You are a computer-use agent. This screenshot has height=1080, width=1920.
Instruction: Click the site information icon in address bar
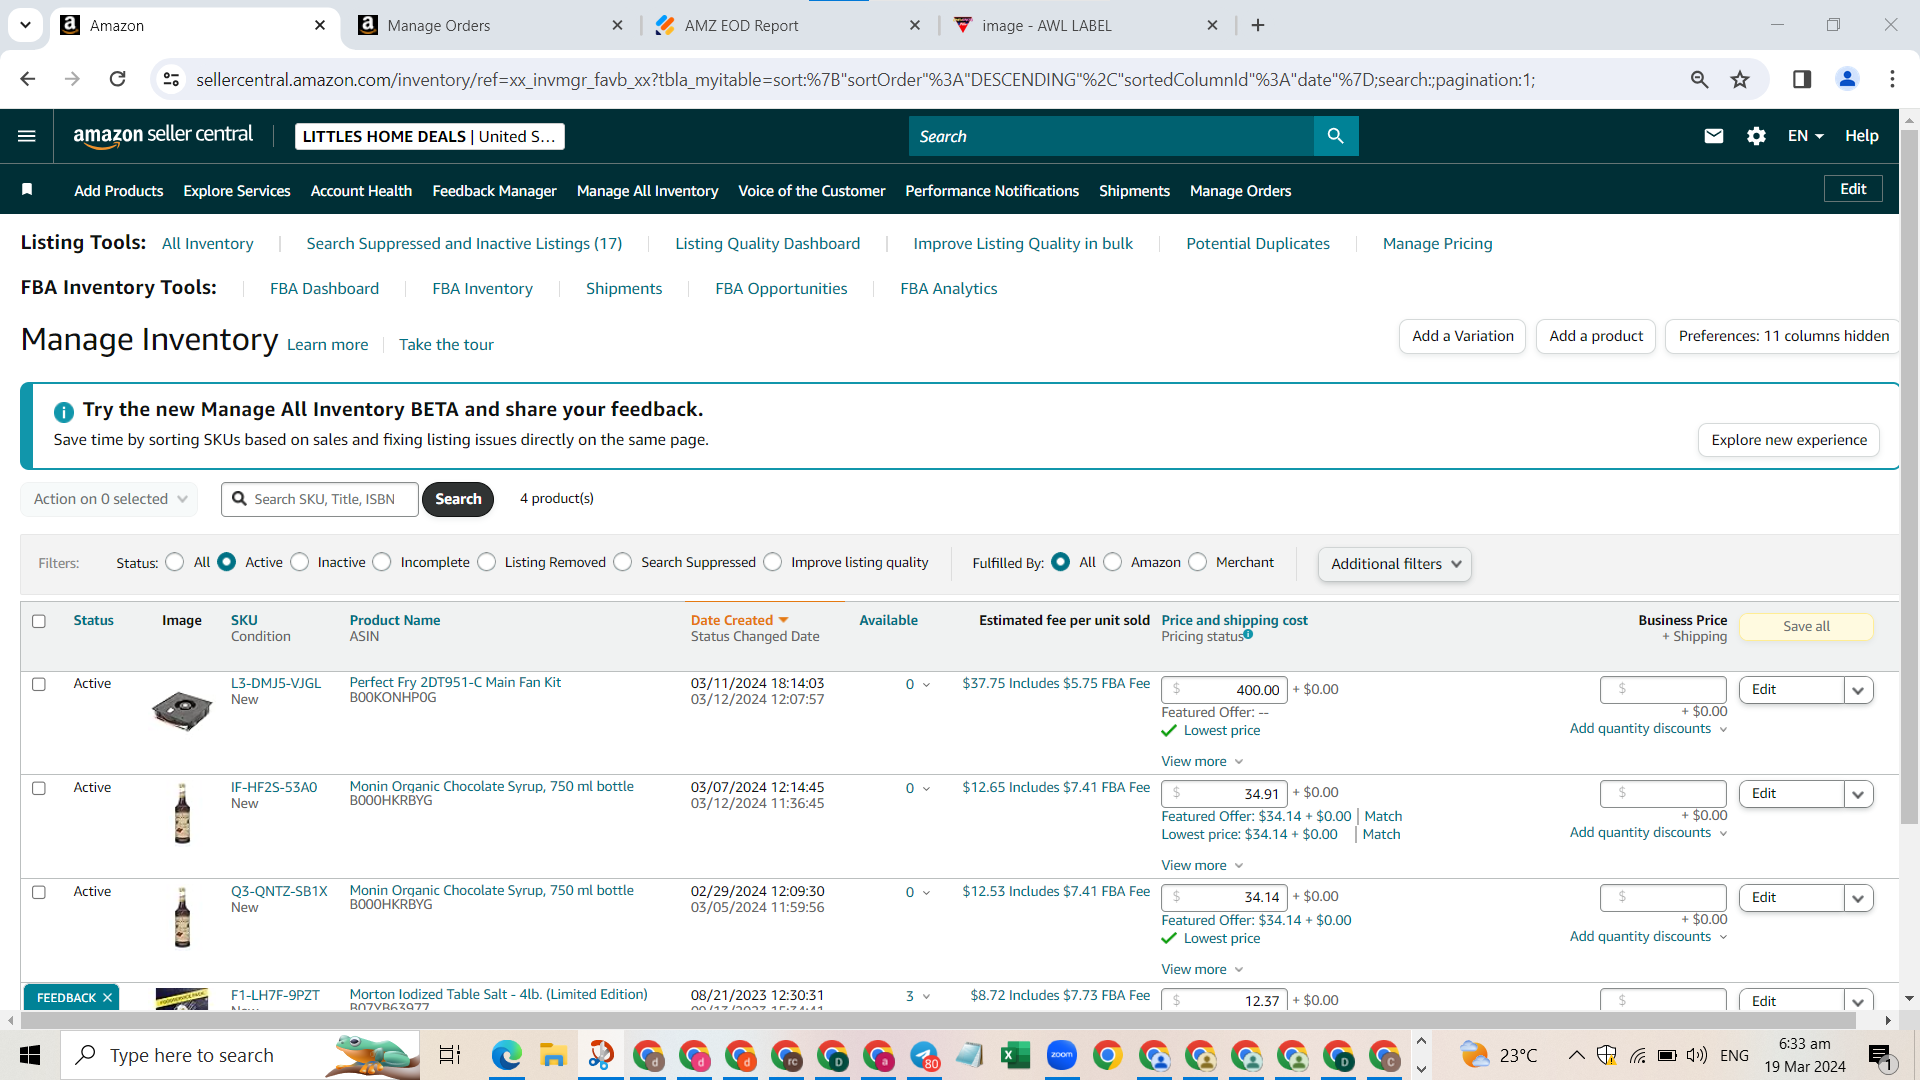point(171,79)
